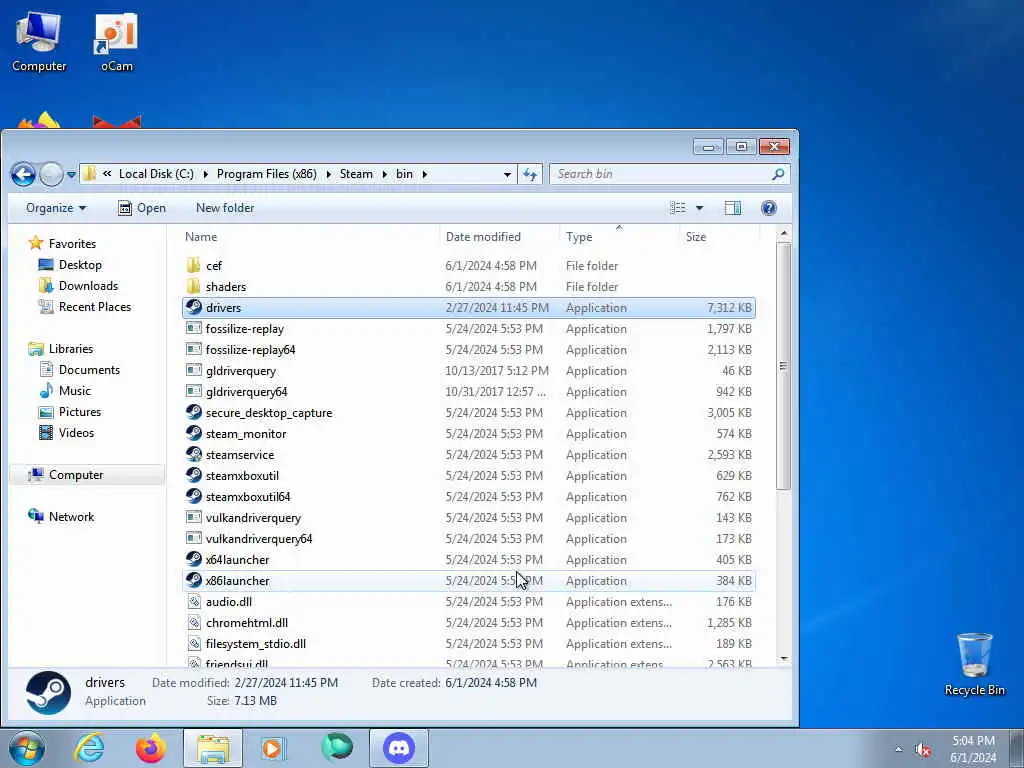Open the Videos library
This screenshot has height=768, width=1024.
pyautogui.click(x=76, y=432)
